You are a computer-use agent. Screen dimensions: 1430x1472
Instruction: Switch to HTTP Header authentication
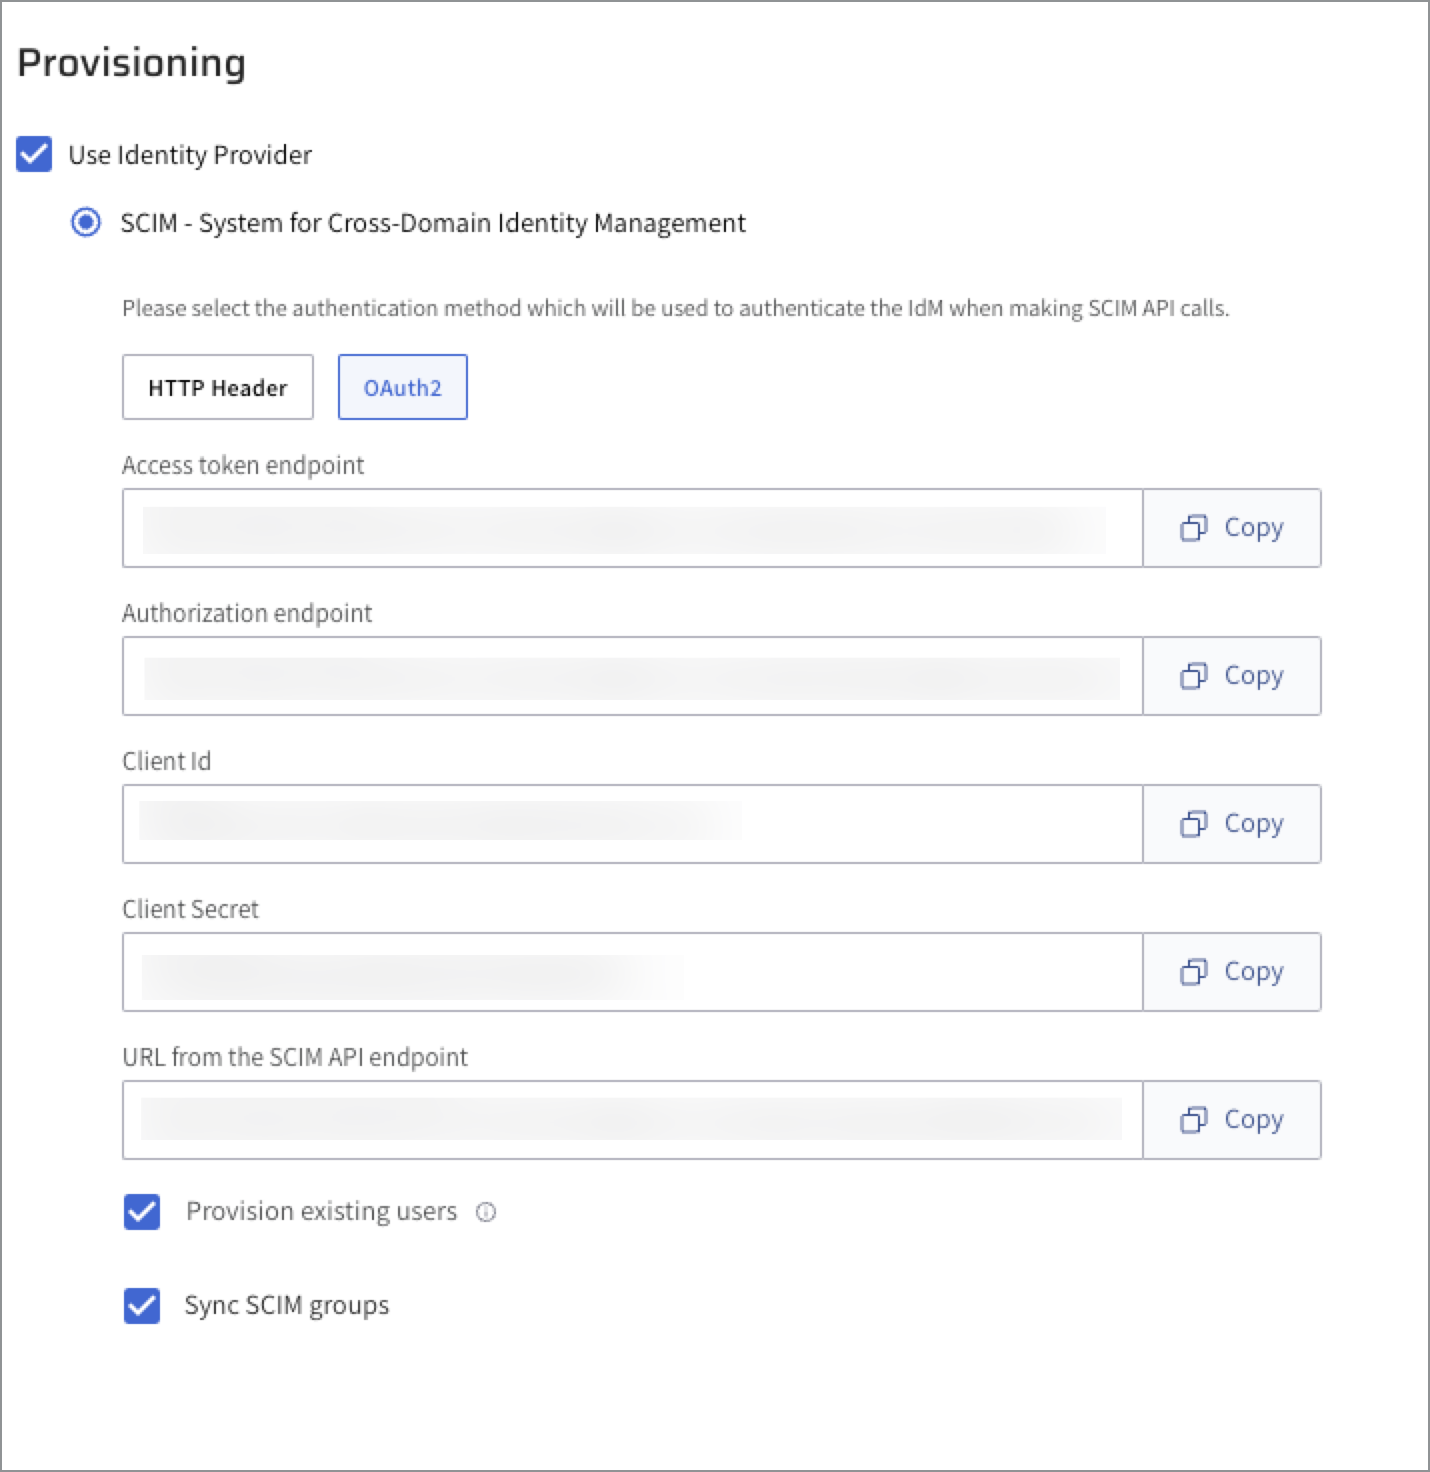[217, 387]
